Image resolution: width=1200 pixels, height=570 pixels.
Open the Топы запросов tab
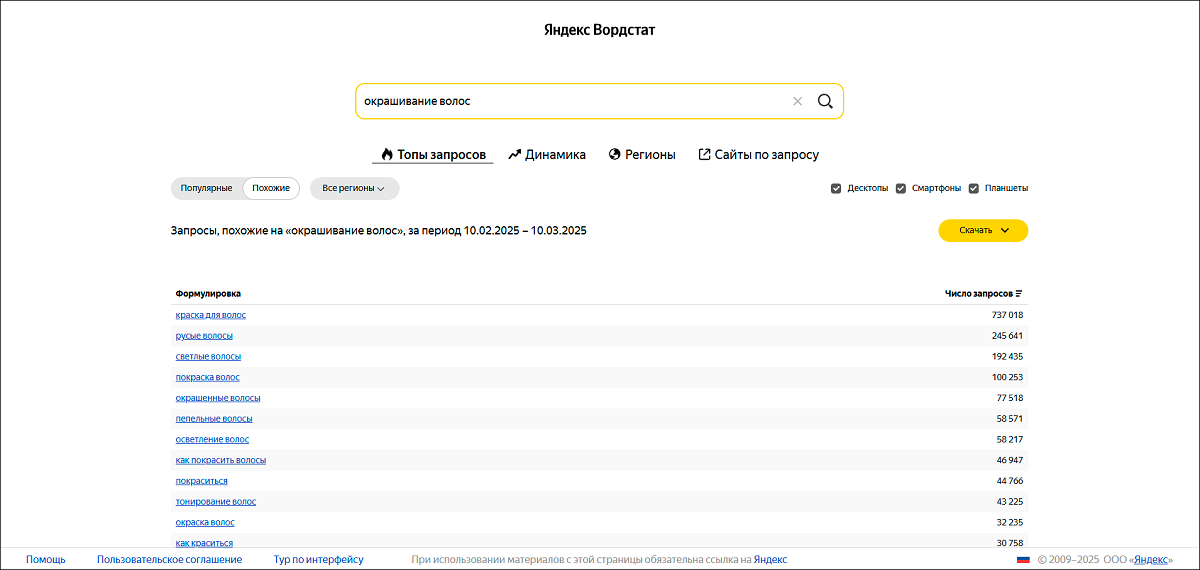(x=433, y=155)
